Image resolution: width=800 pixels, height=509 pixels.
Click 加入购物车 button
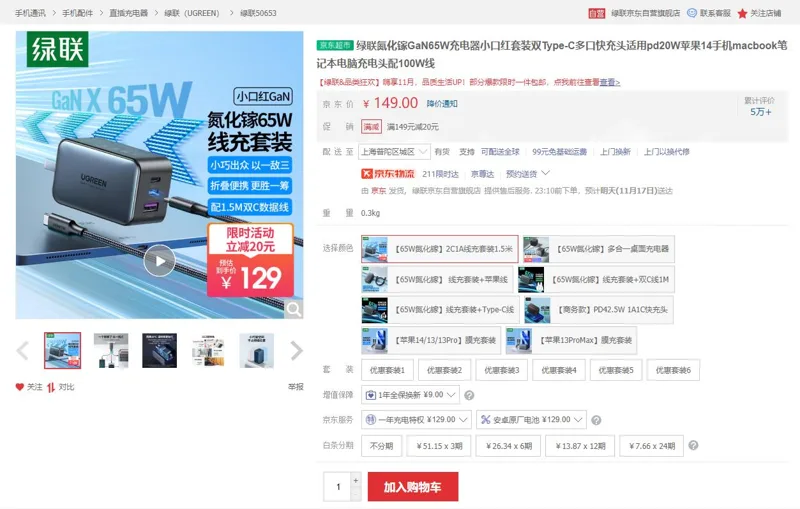point(413,487)
